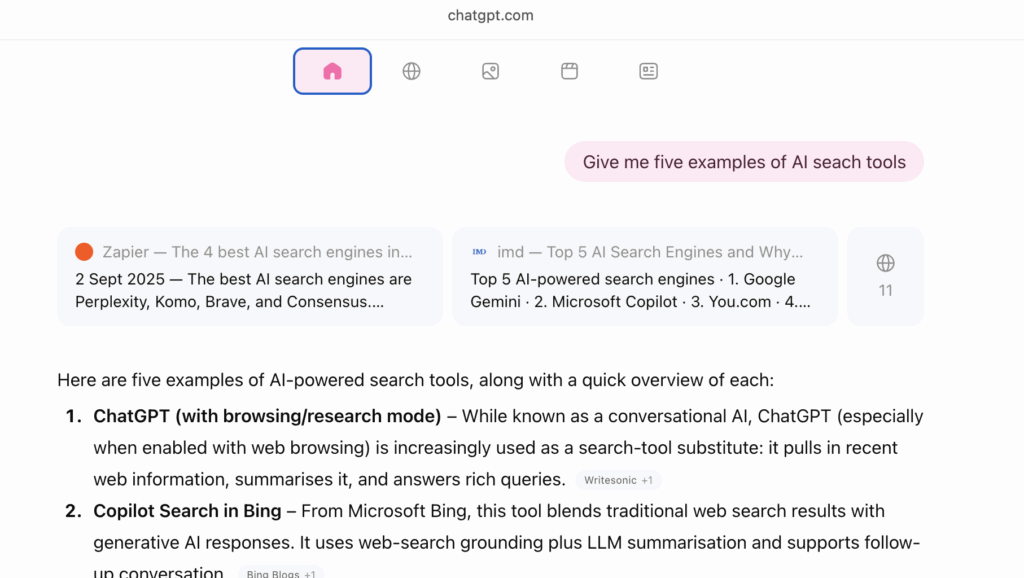Image resolution: width=1024 pixels, height=578 pixels.
Task: Switch to the globe web results tab
Action: [x=411, y=71]
